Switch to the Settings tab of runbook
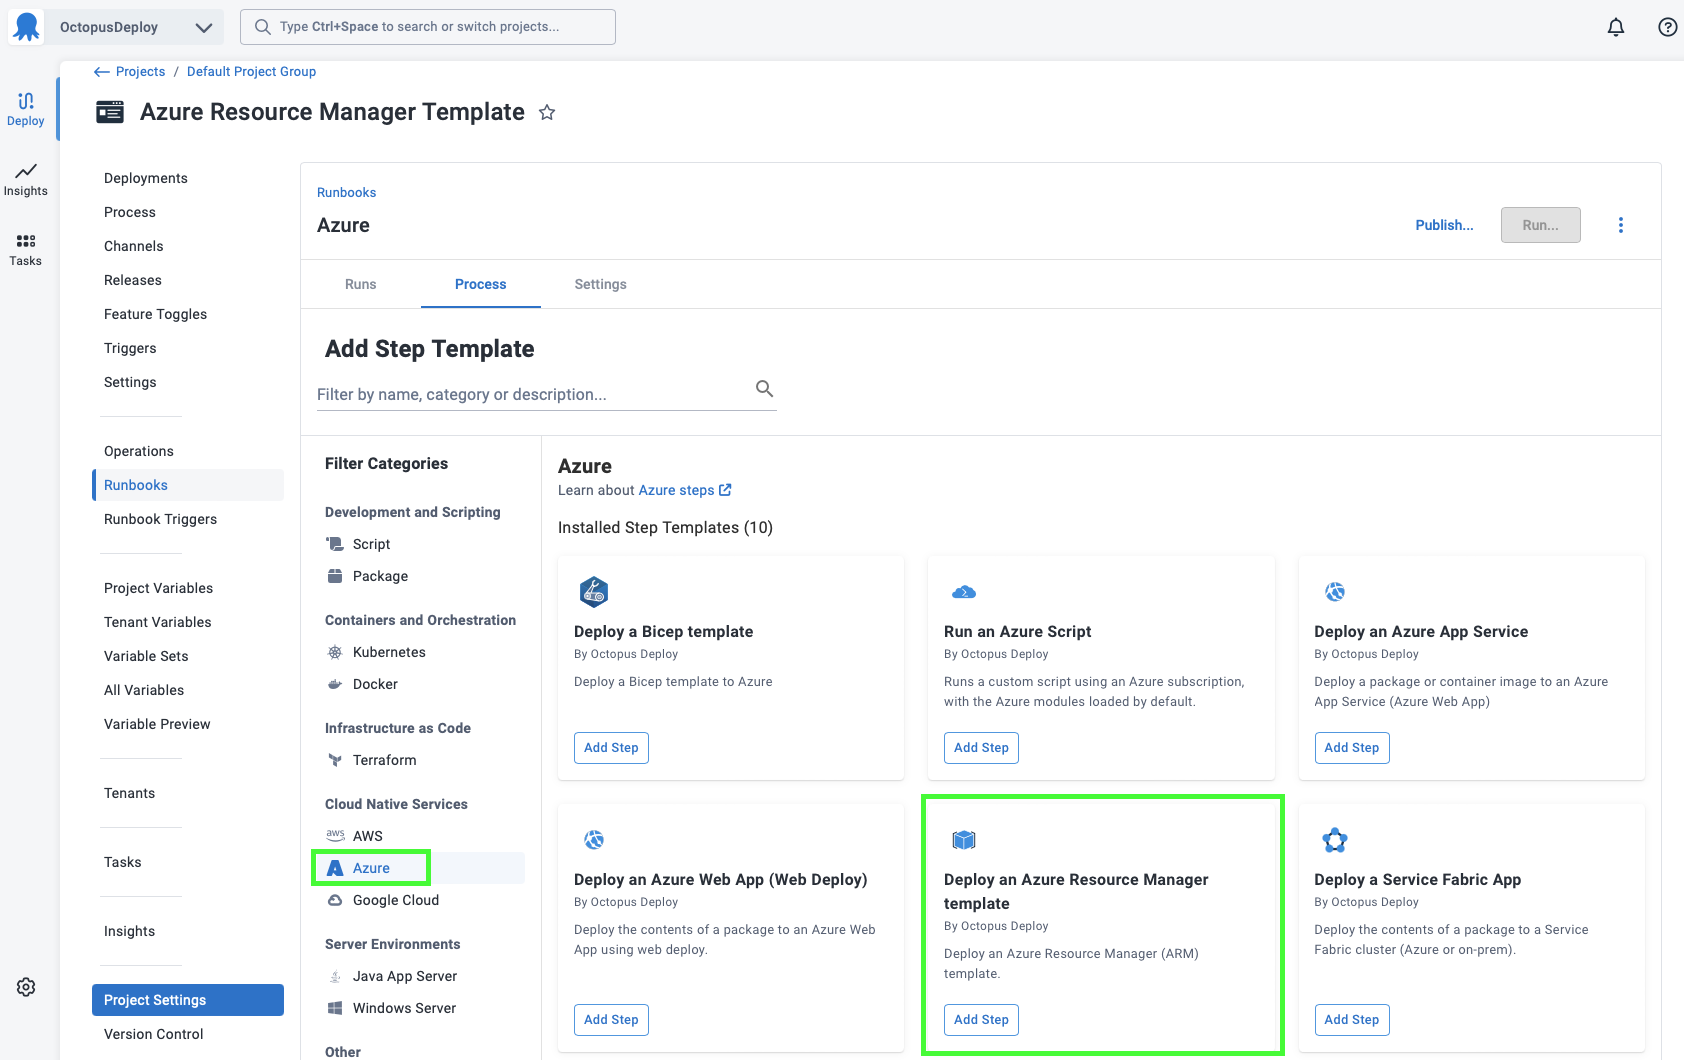The width and height of the screenshot is (1684, 1060). point(600,284)
